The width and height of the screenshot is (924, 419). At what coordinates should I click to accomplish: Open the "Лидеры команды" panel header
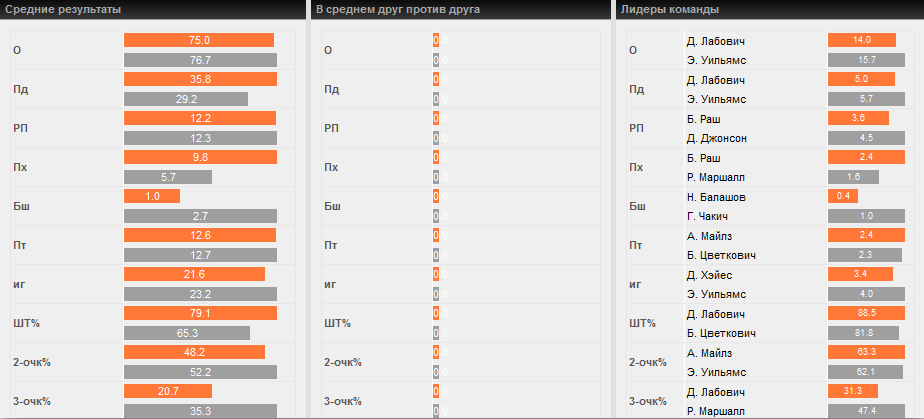669,9
